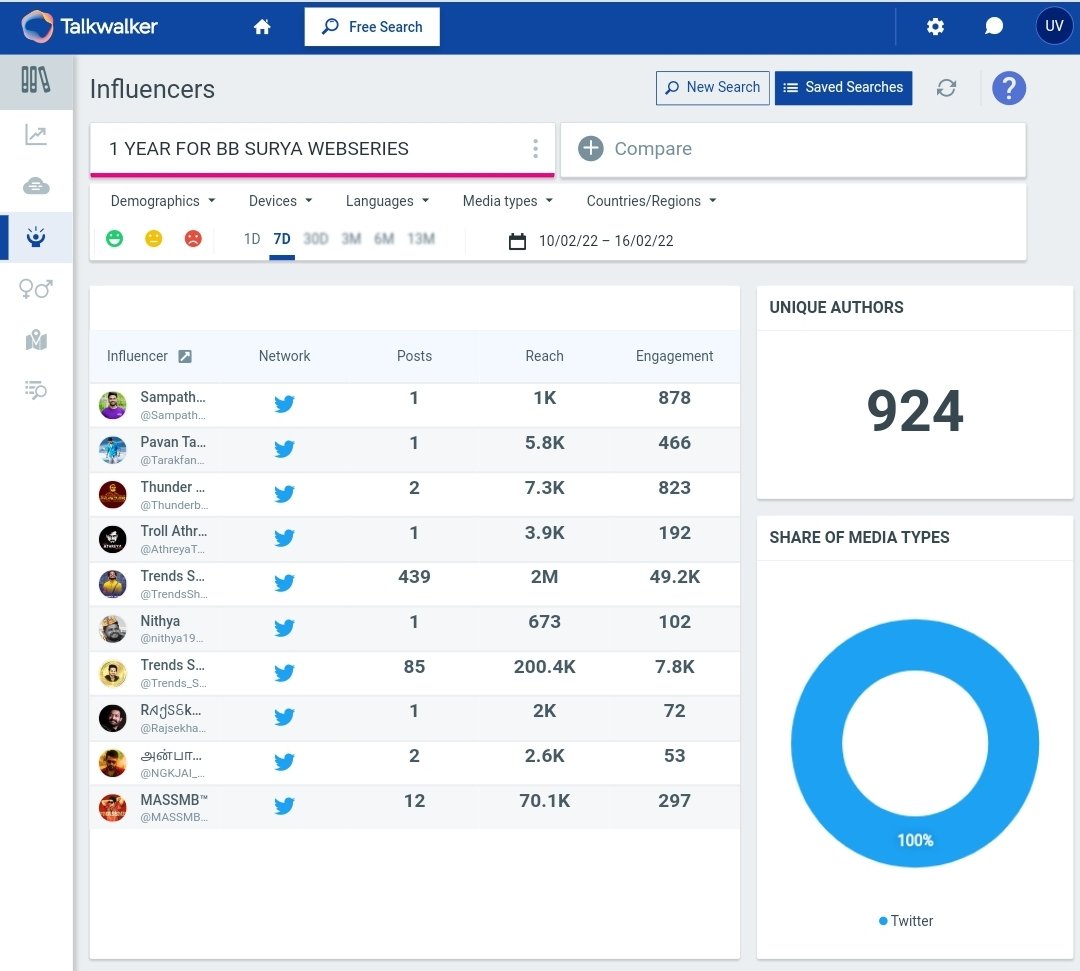Open the gender demographics sidebar icon
The height and width of the screenshot is (971, 1080).
click(x=36, y=289)
